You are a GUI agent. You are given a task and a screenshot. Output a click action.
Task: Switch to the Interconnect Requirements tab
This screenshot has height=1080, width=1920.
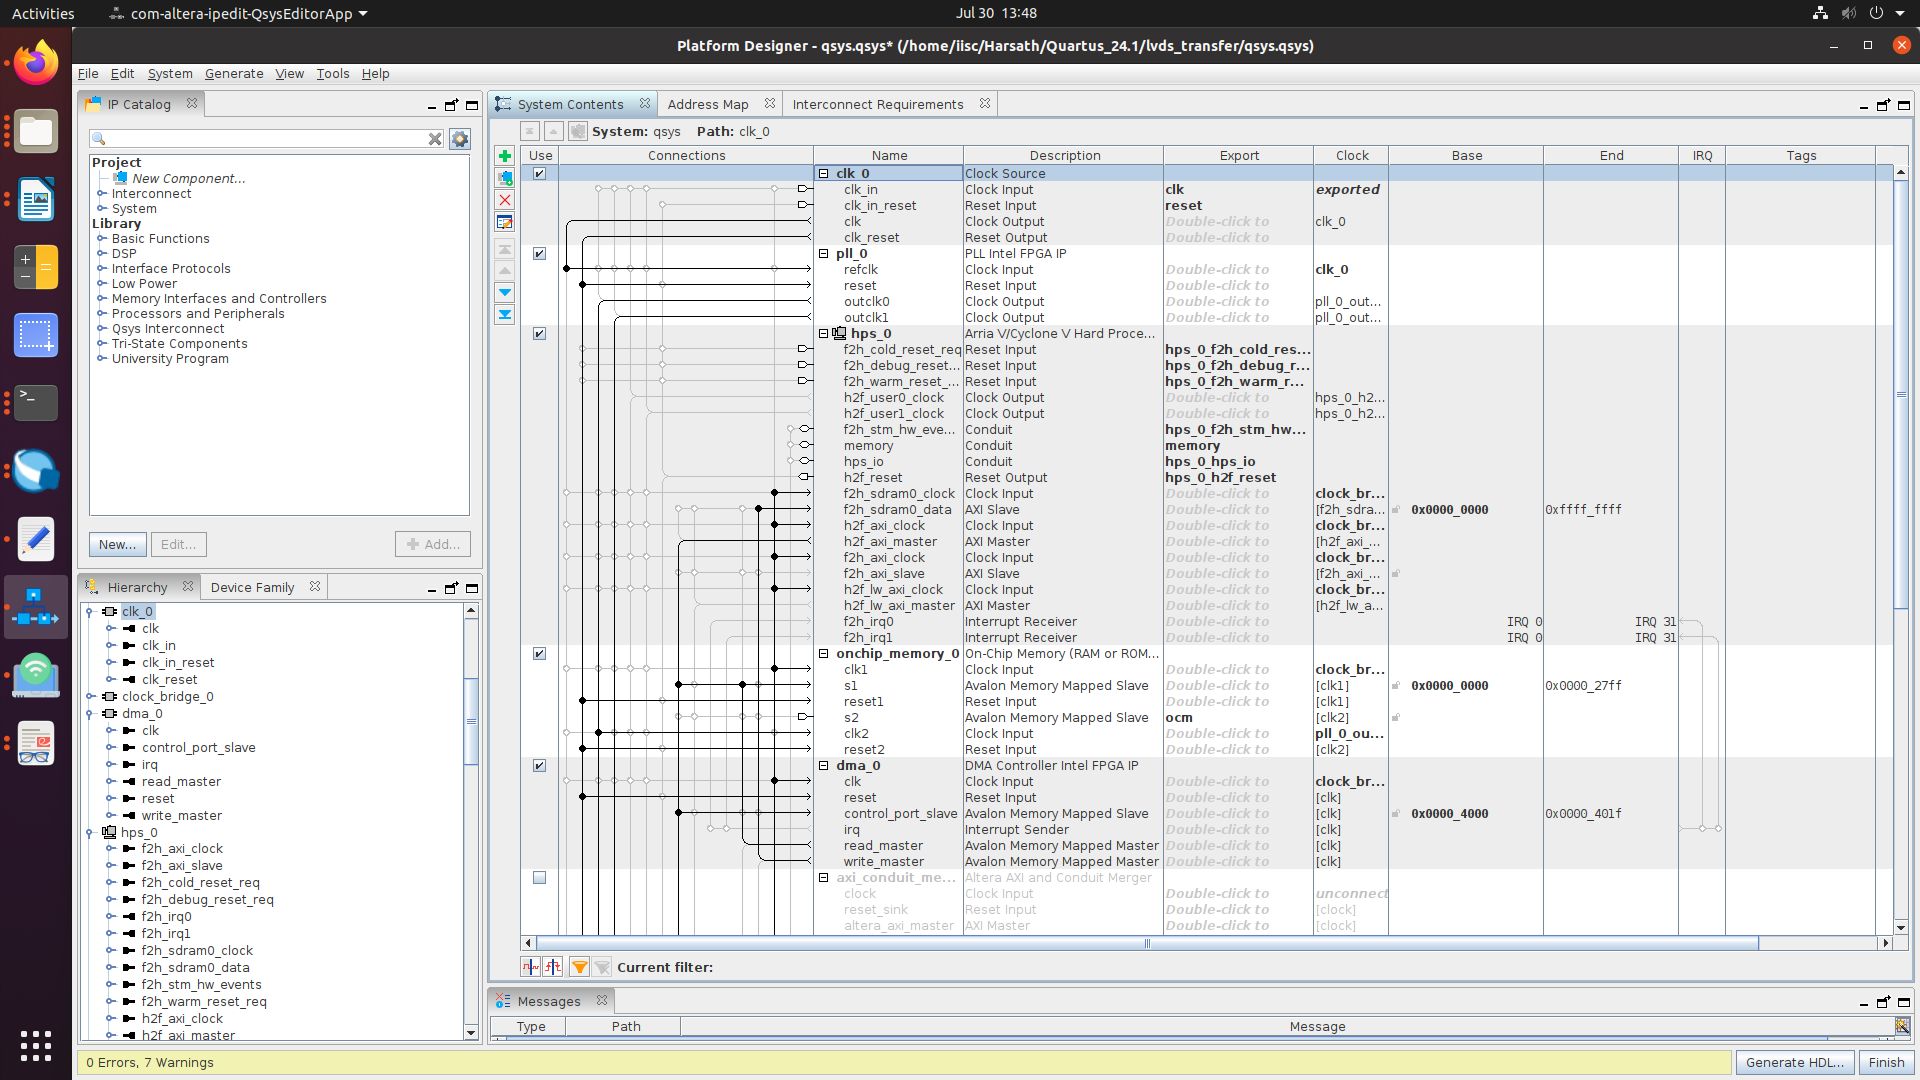pos(878,104)
